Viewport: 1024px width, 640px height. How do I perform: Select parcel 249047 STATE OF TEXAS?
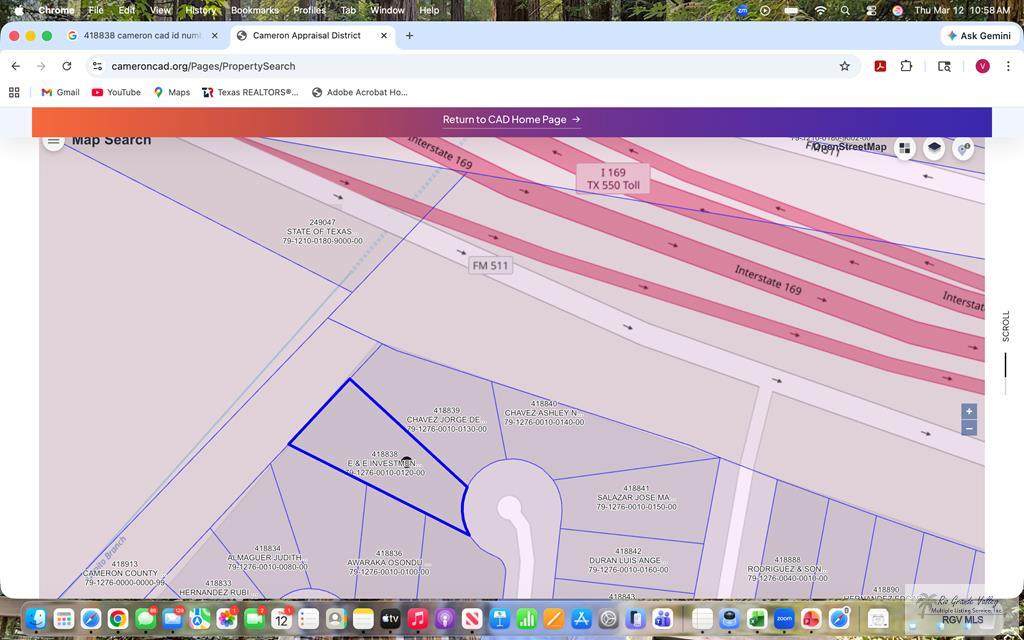pos(323,232)
